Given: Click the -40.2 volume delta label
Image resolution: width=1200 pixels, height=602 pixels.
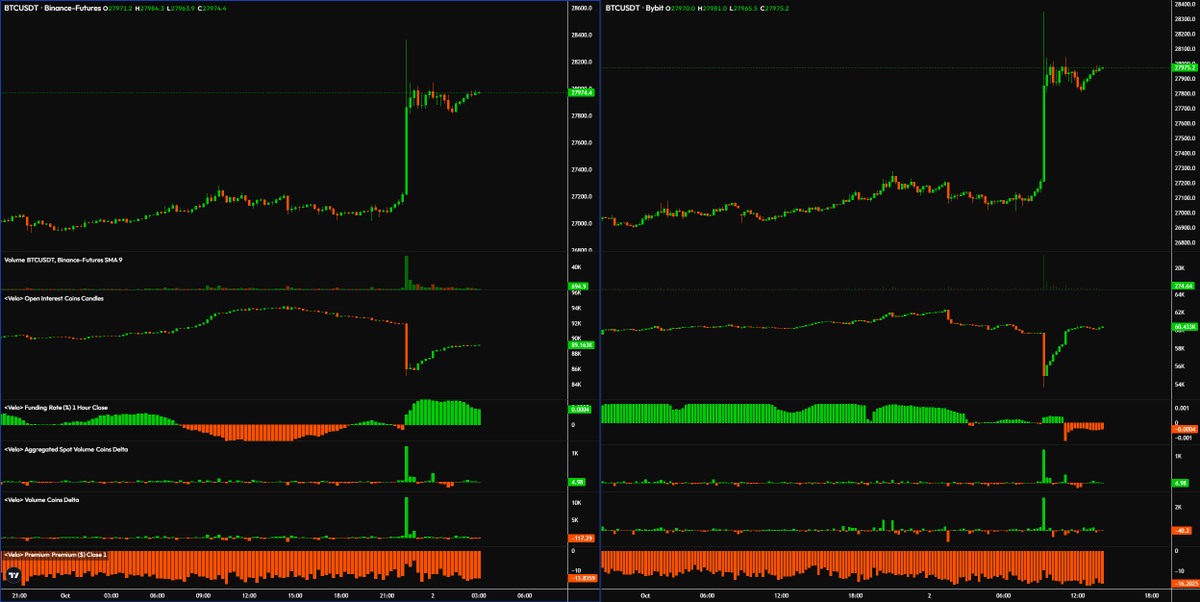Looking at the screenshot, I should pos(1181,530).
